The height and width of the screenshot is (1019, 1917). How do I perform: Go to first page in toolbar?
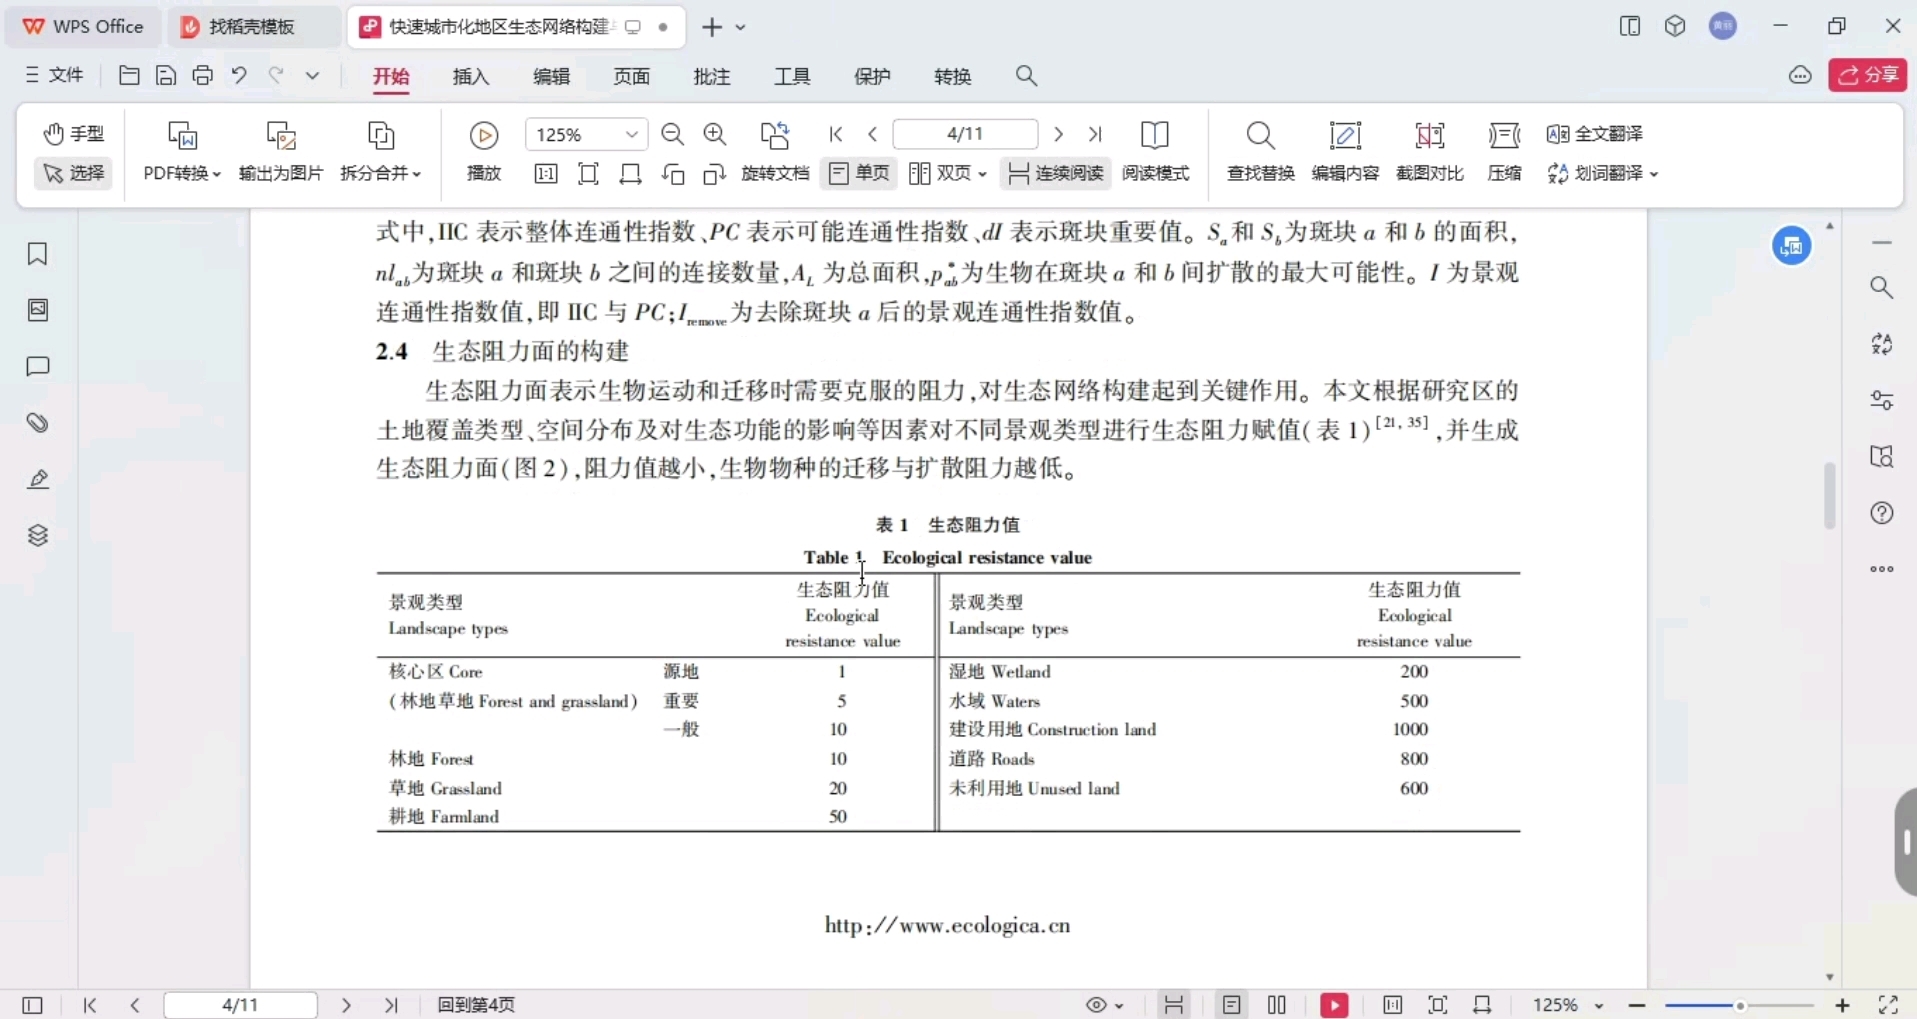click(836, 134)
